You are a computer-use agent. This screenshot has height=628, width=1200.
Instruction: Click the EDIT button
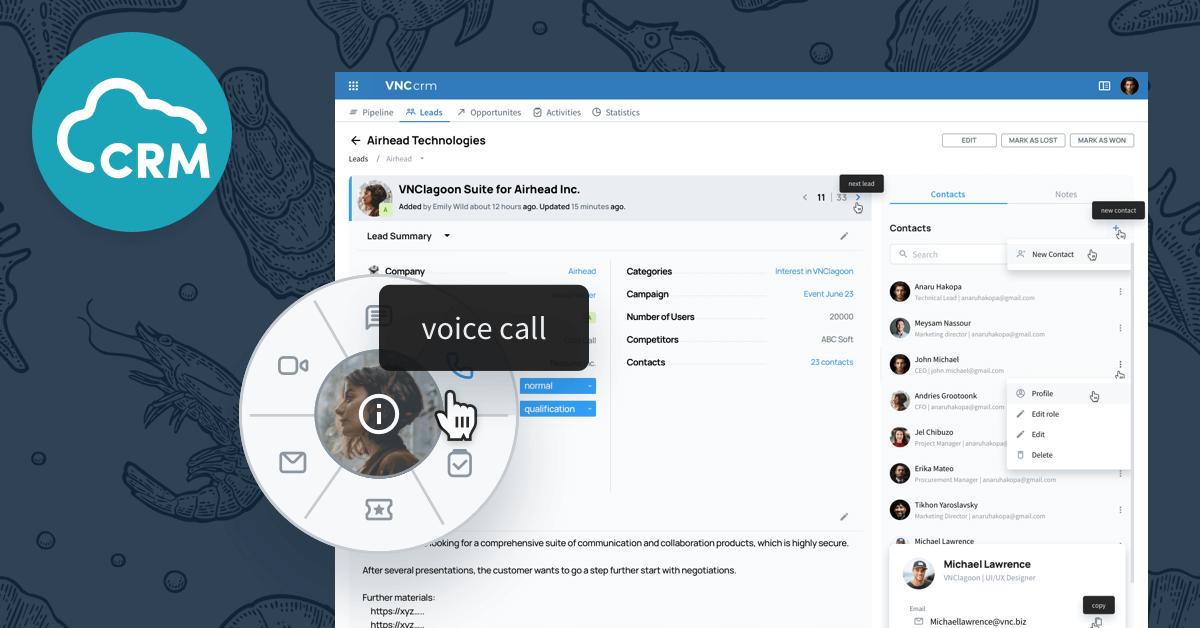(969, 141)
